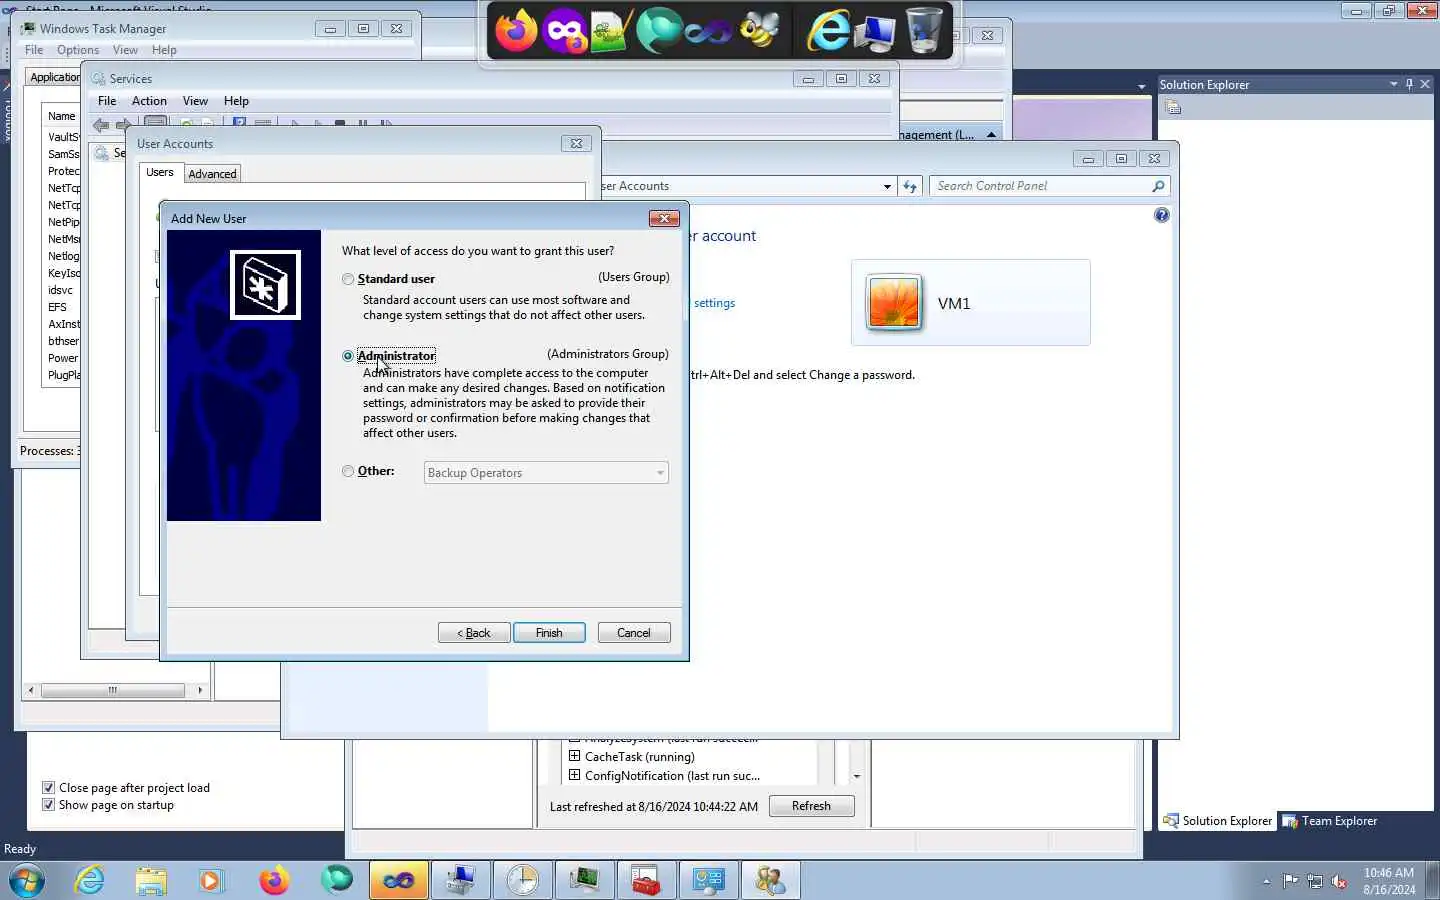The height and width of the screenshot is (900, 1440).
Task: Open Windows Explorer folder in taskbar
Action: coord(151,881)
